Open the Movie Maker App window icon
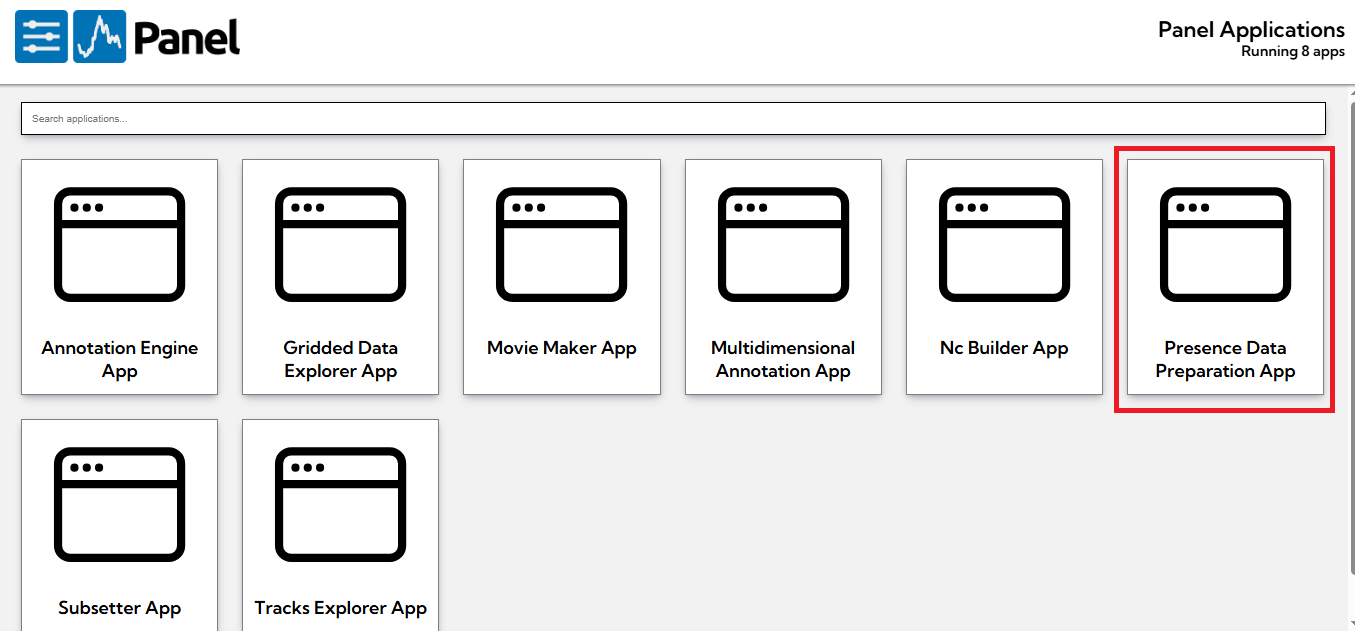The height and width of the screenshot is (631, 1355). (x=561, y=243)
